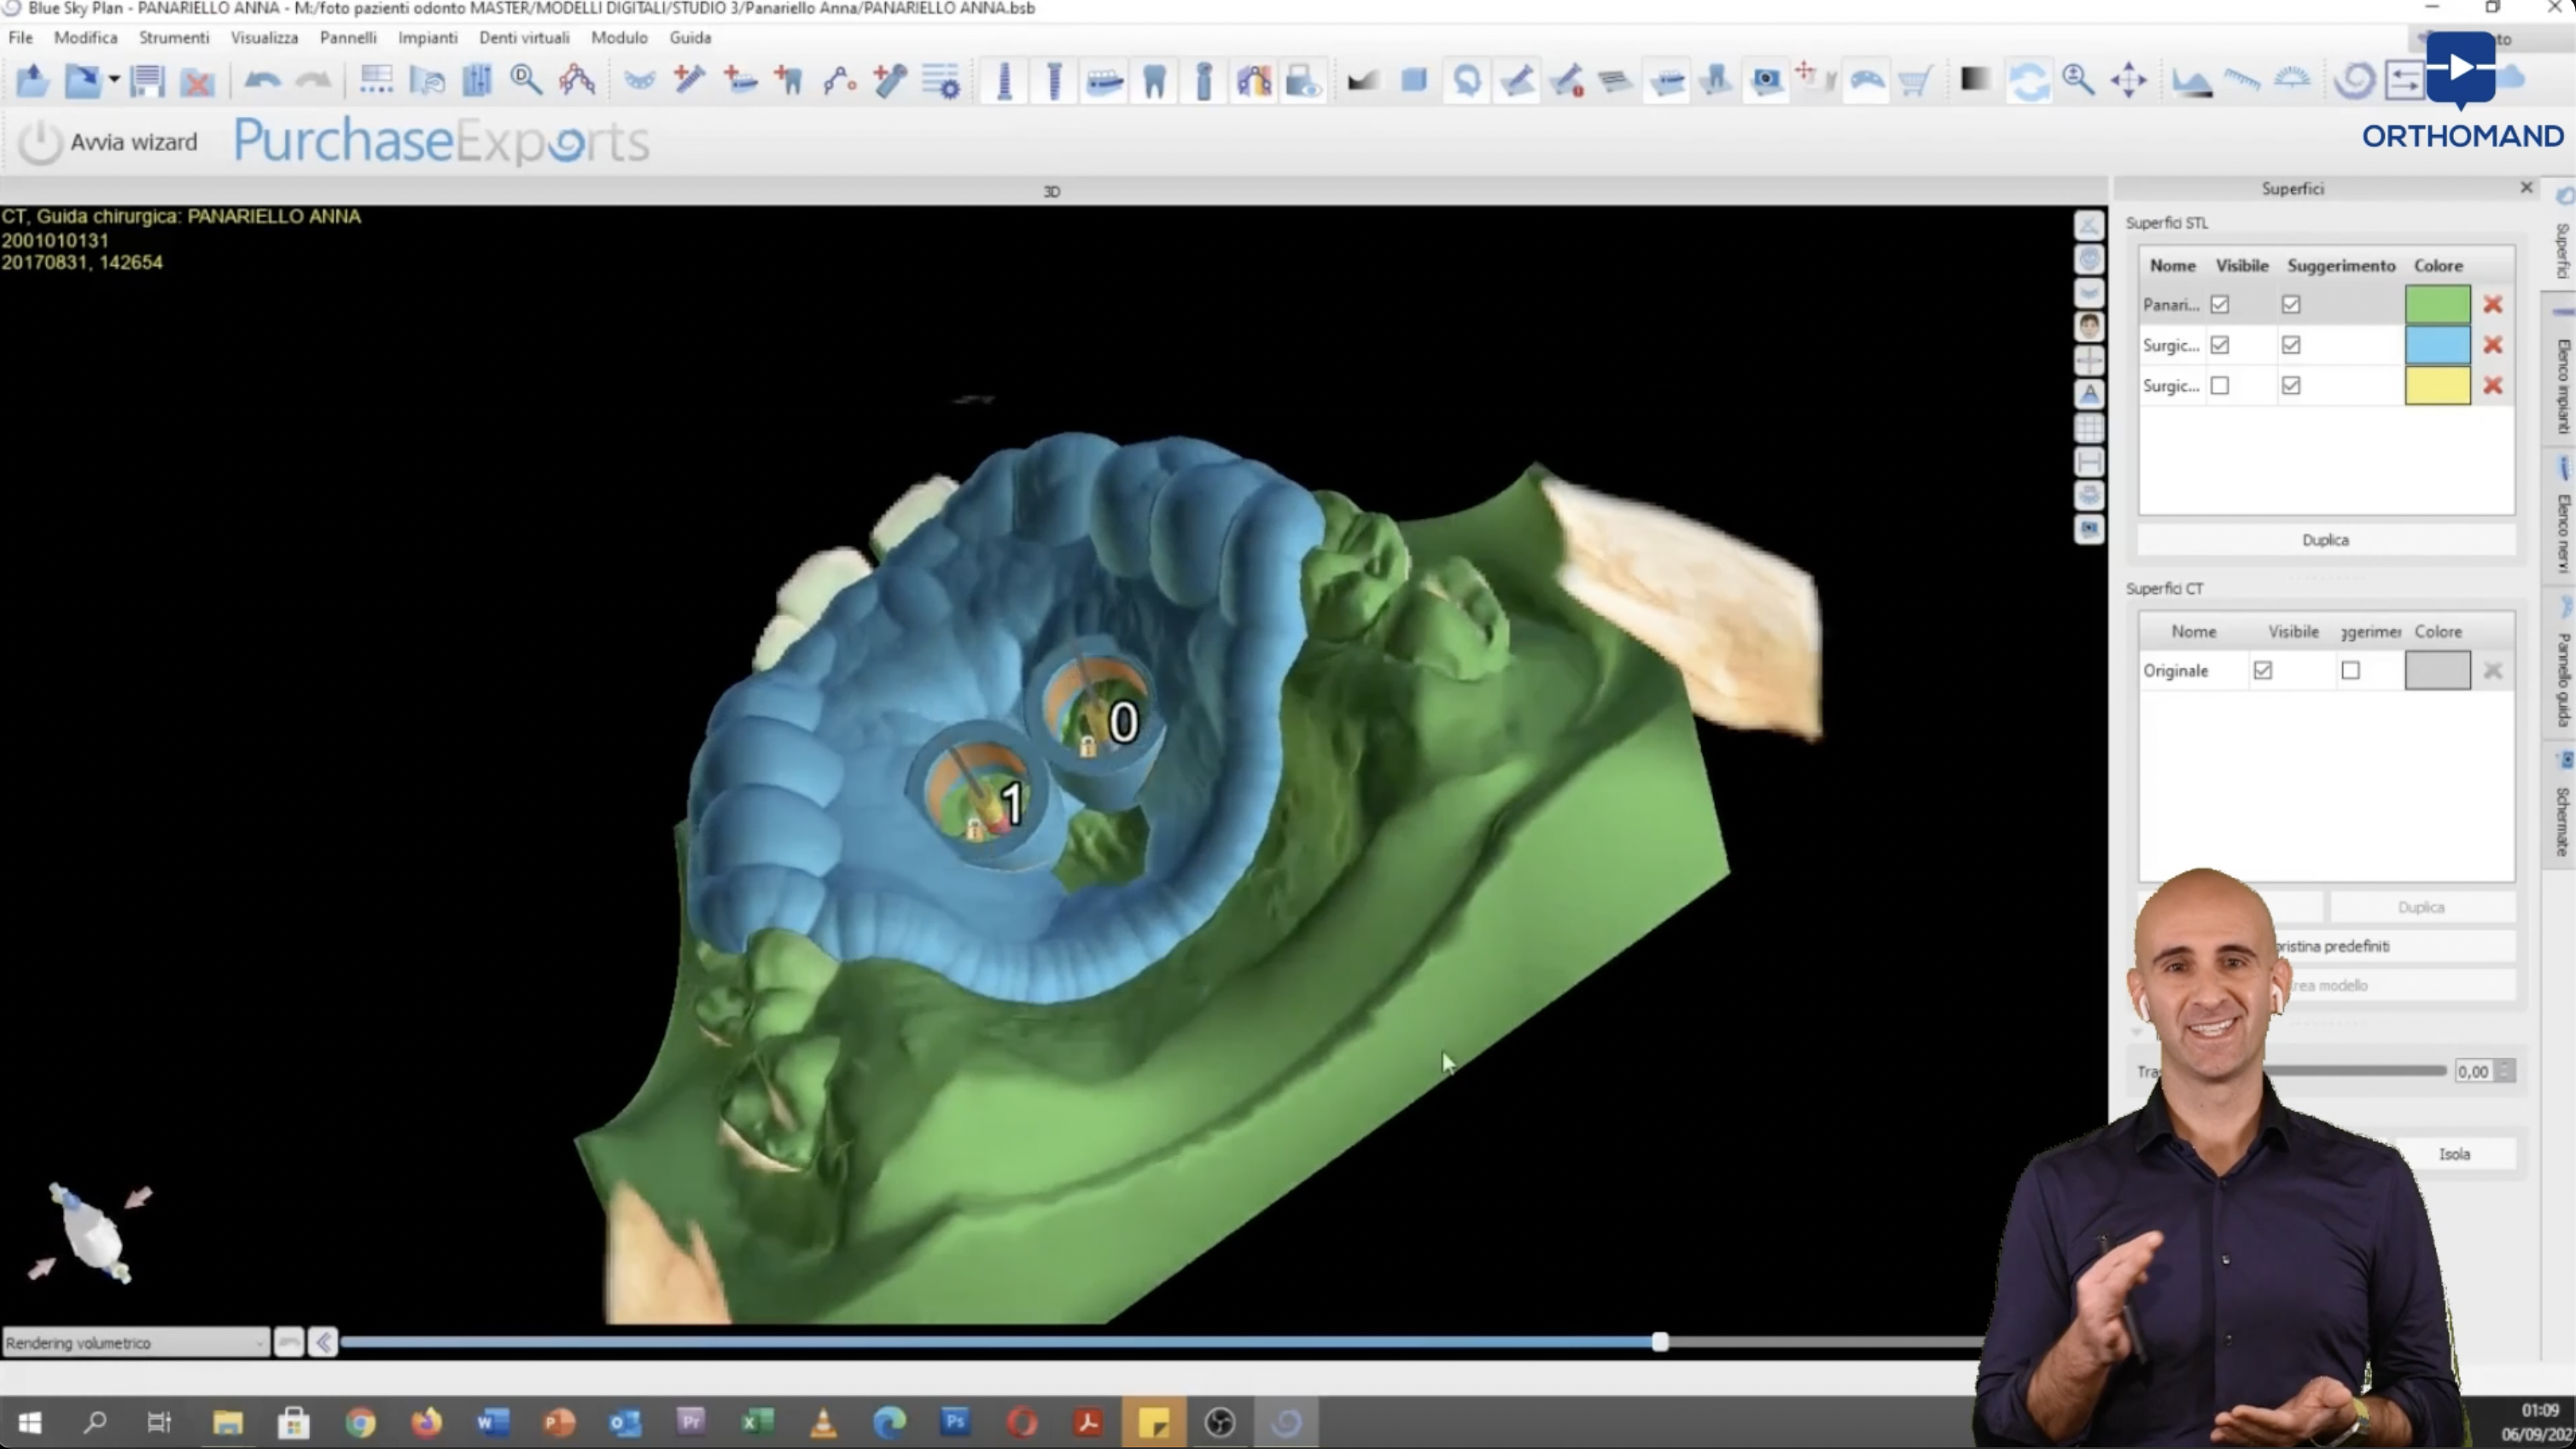2576x1449 pixels.
Task: Select the pan four-arrow move tool
Action: [2129, 80]
